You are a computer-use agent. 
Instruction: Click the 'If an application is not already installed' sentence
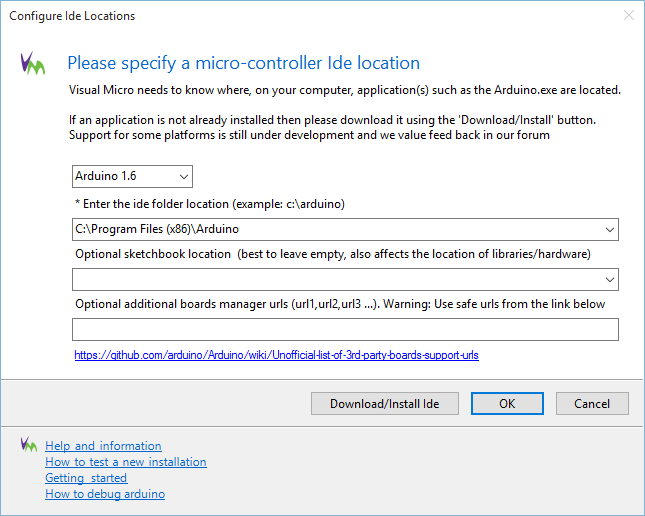click(332, 120)
